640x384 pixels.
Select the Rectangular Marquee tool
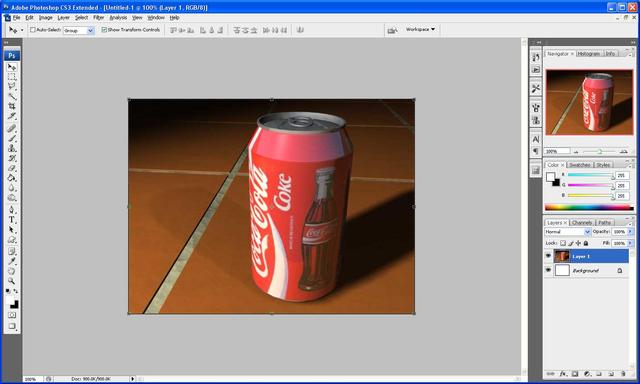click(12, 77)
